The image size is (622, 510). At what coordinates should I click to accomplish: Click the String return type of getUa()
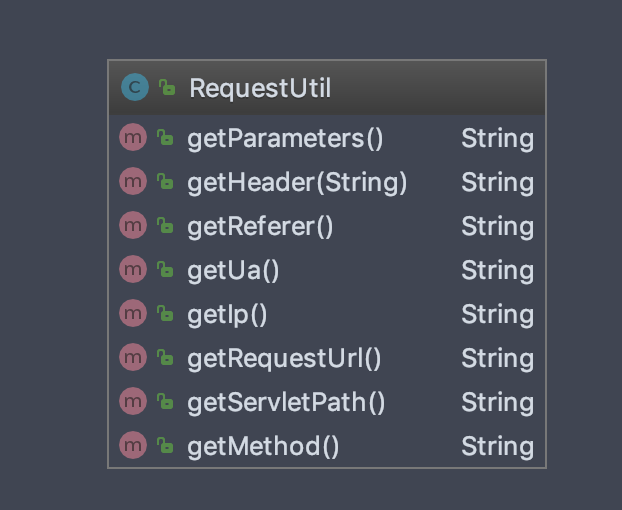pyautogui.click(x=497, y=270)
